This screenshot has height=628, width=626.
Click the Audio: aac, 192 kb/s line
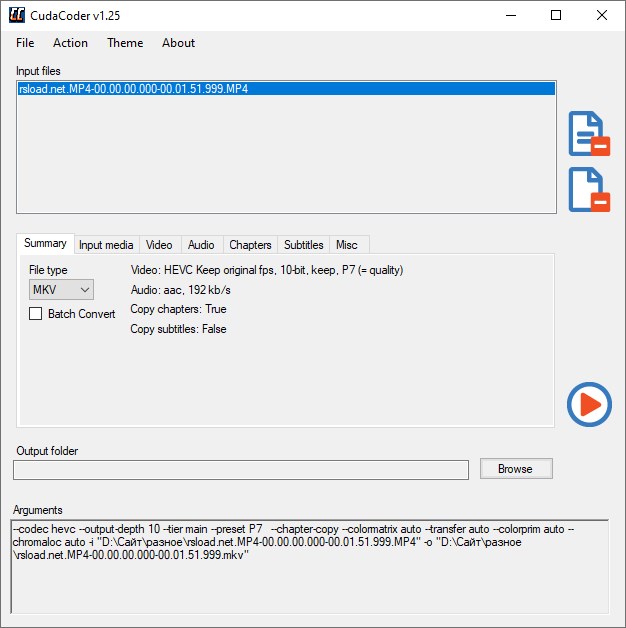[181, 290]
